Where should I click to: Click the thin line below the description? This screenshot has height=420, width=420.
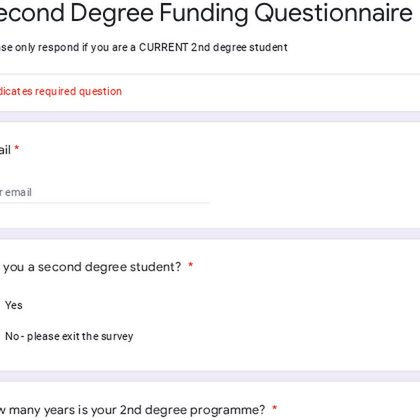pyautogui.click(x=210, y=74)
